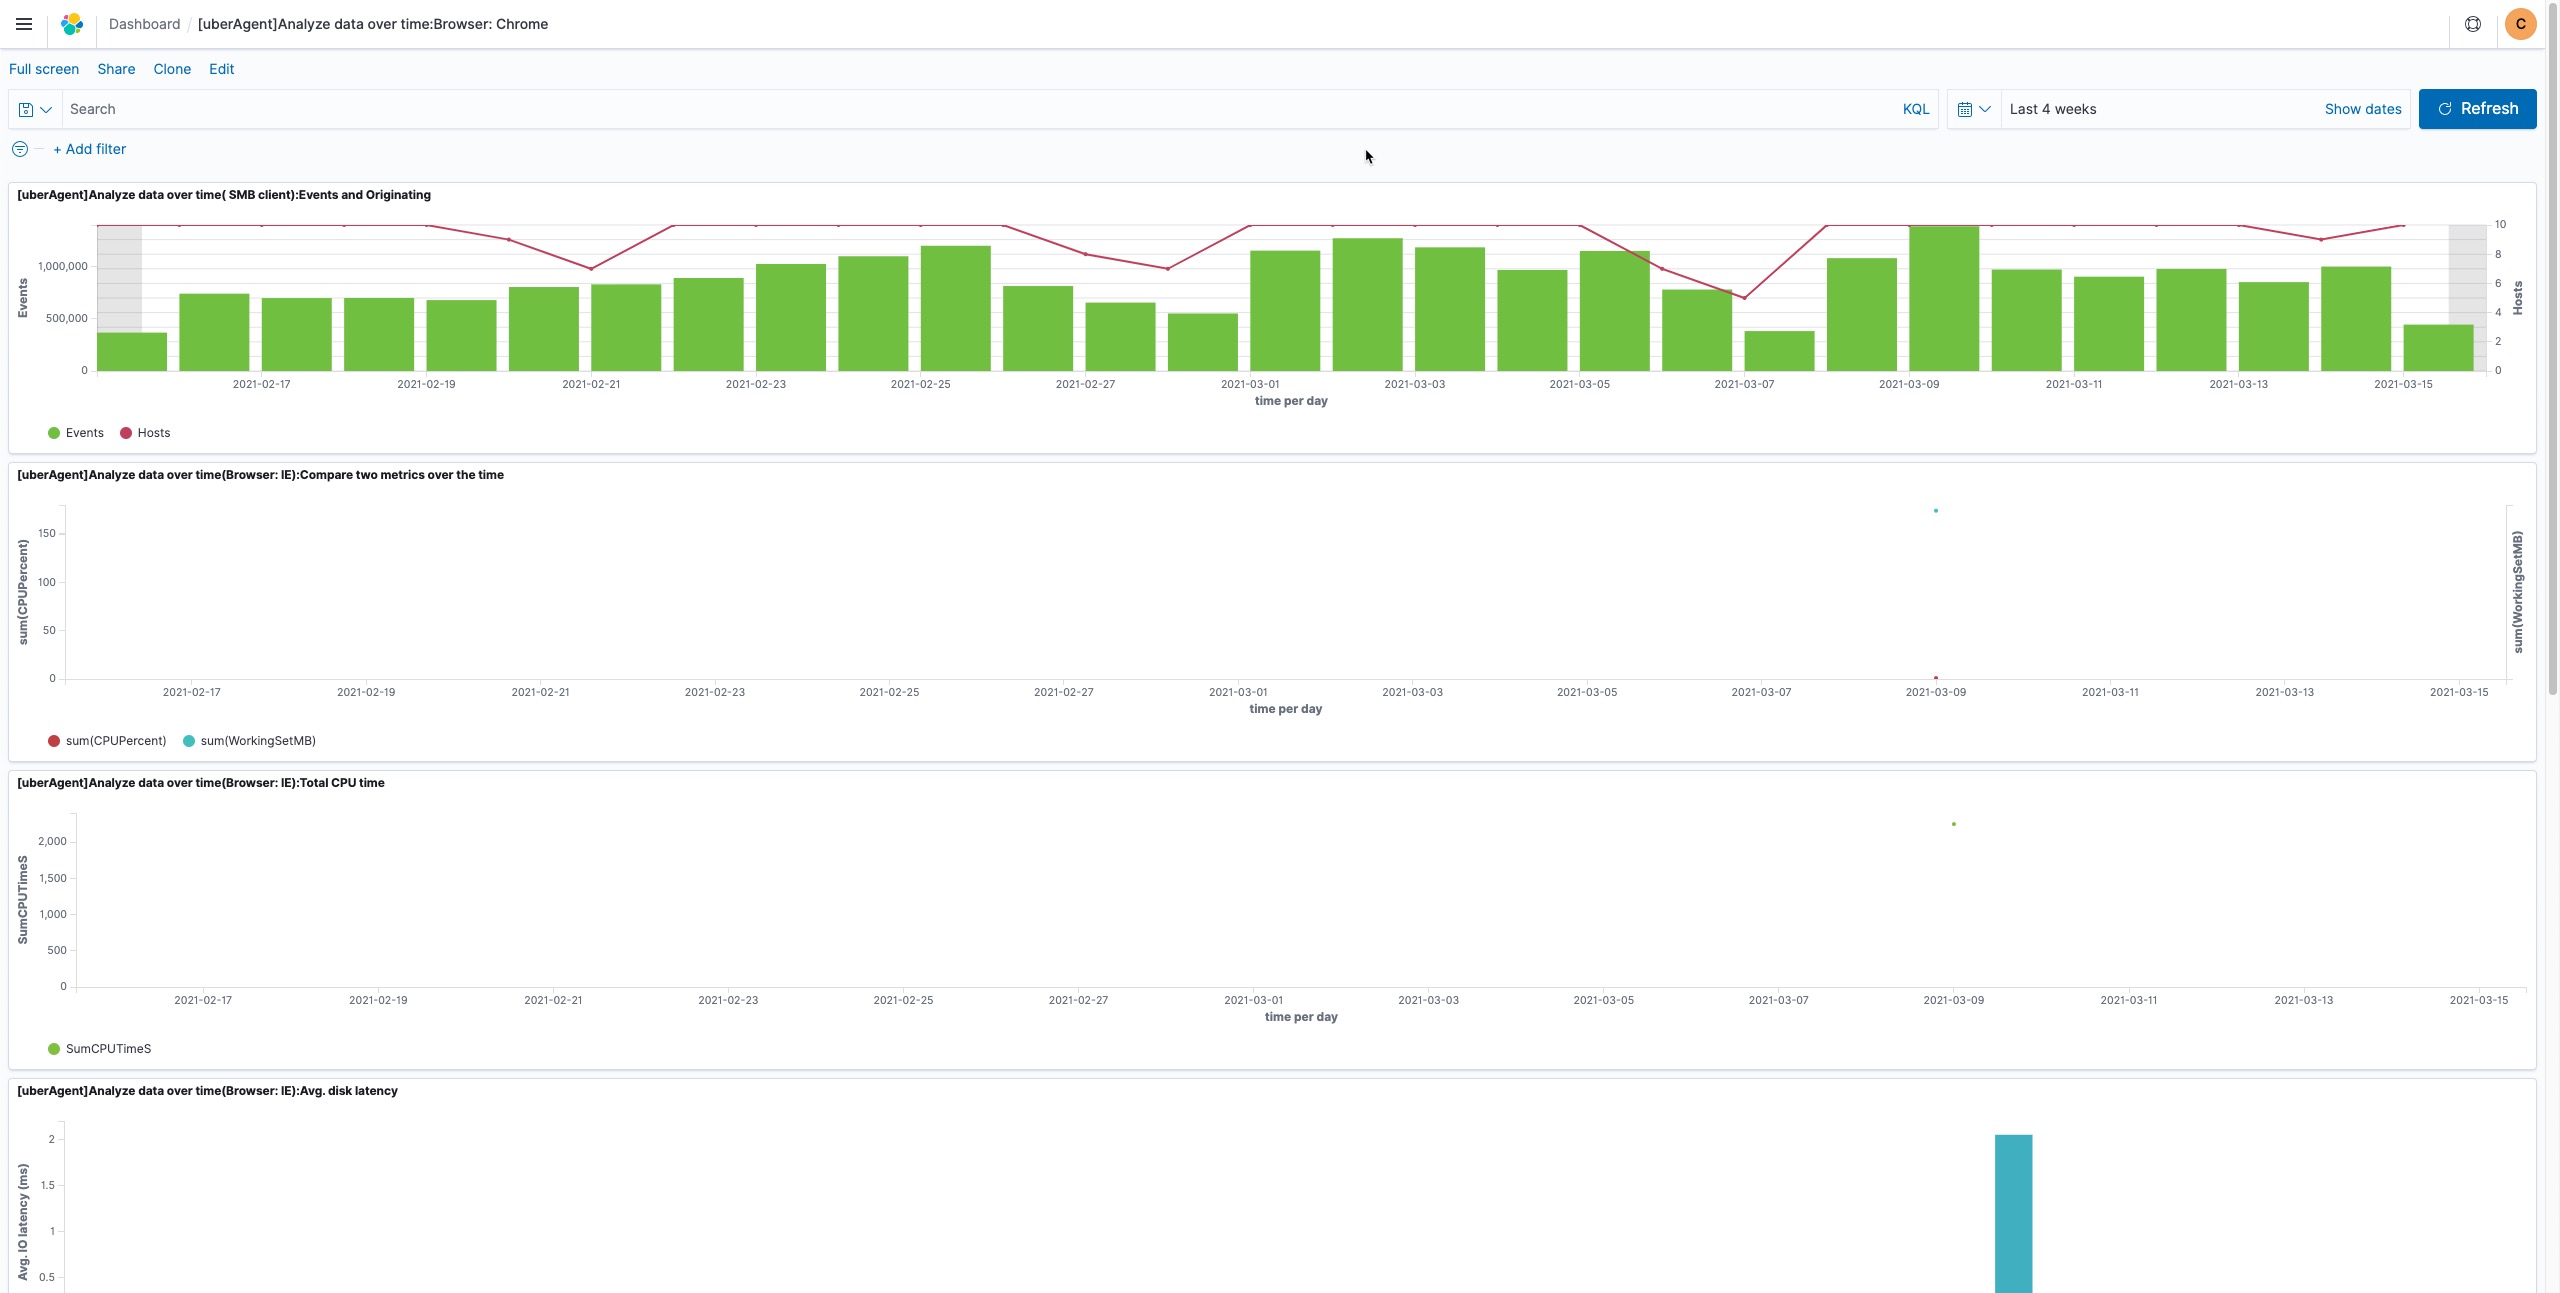Toggle sum(CPUPercent) legend series

(x=115, y=741)
